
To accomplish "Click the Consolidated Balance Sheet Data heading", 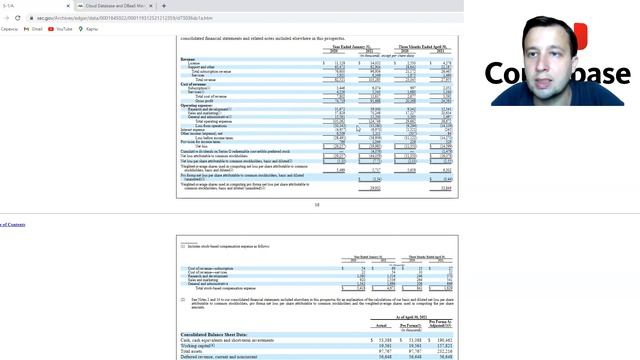I will coord(214,335).
